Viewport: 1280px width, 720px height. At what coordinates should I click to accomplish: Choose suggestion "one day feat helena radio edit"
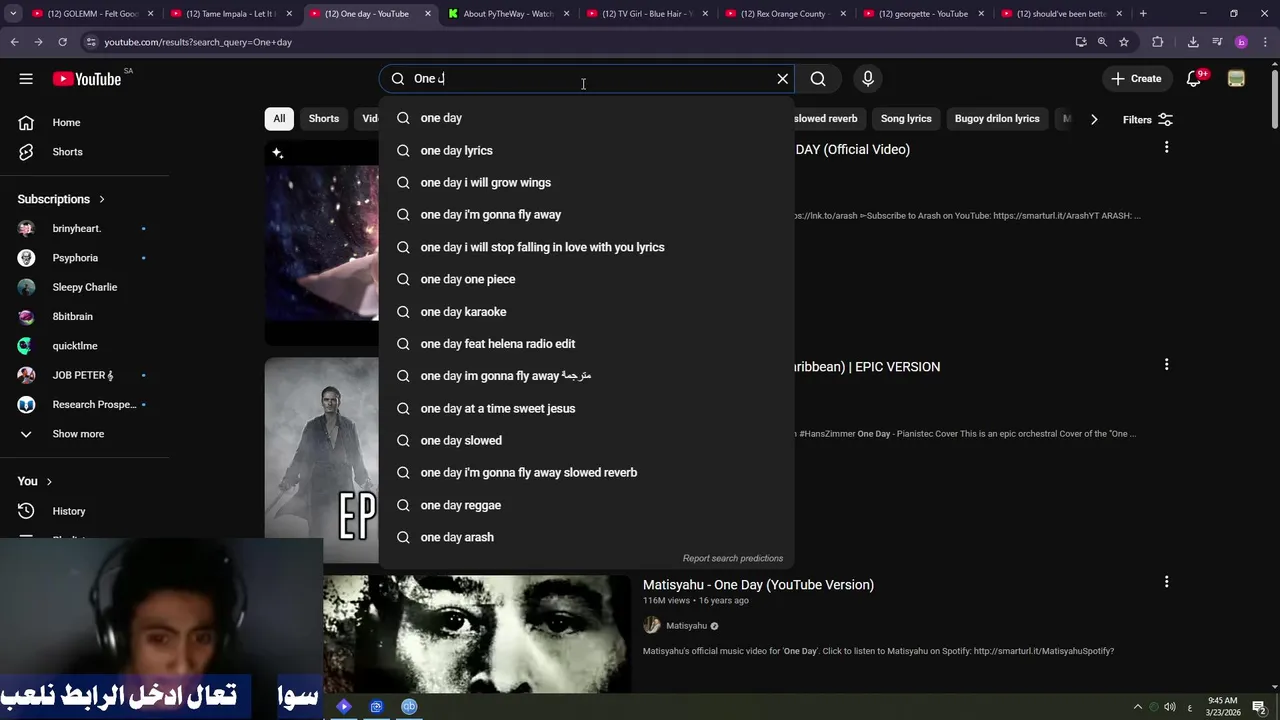587,343
